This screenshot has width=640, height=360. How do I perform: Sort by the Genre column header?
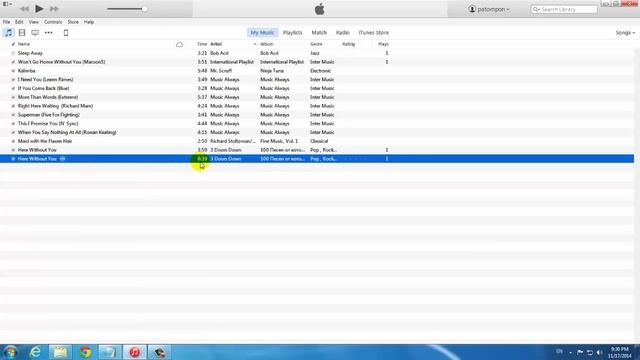tap(316, 44)
